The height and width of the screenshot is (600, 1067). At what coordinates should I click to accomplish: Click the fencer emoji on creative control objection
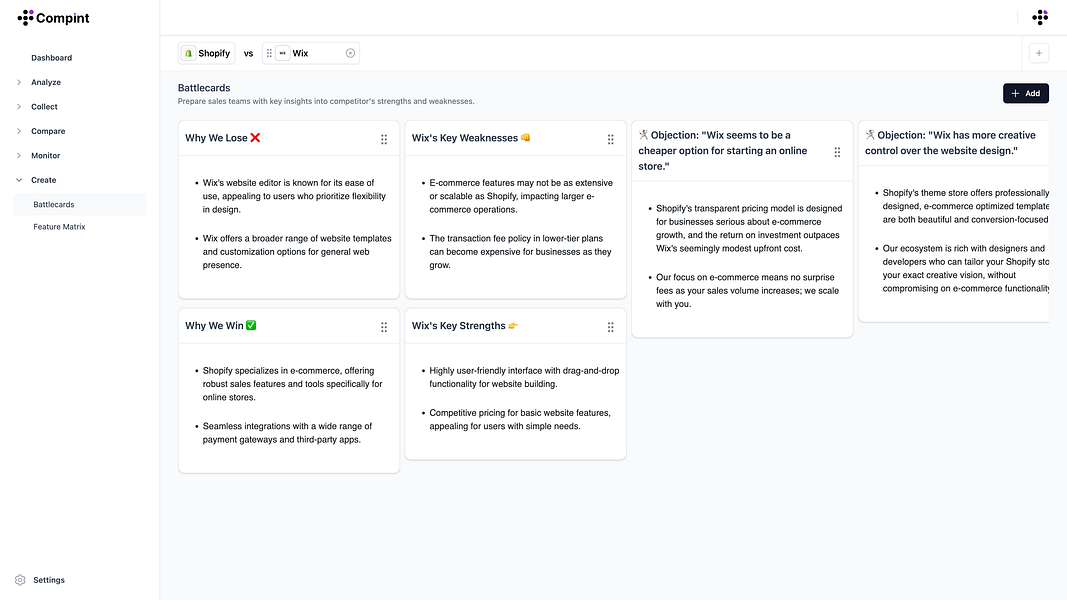click(x=870, y=135)
